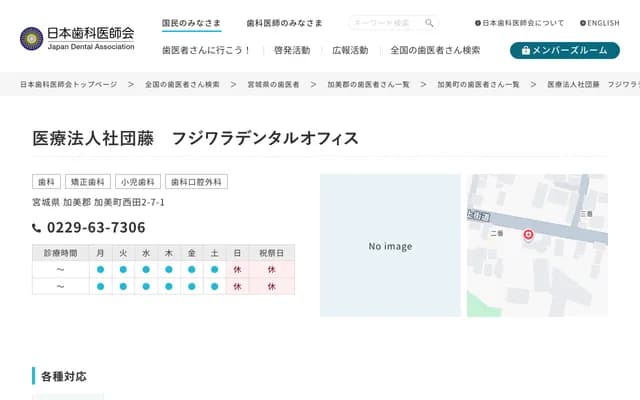Image resolution: width=640 pixels, height=400 pixels.
Task: Click the Monday availability dot in first row
Action: pos(100,270)
